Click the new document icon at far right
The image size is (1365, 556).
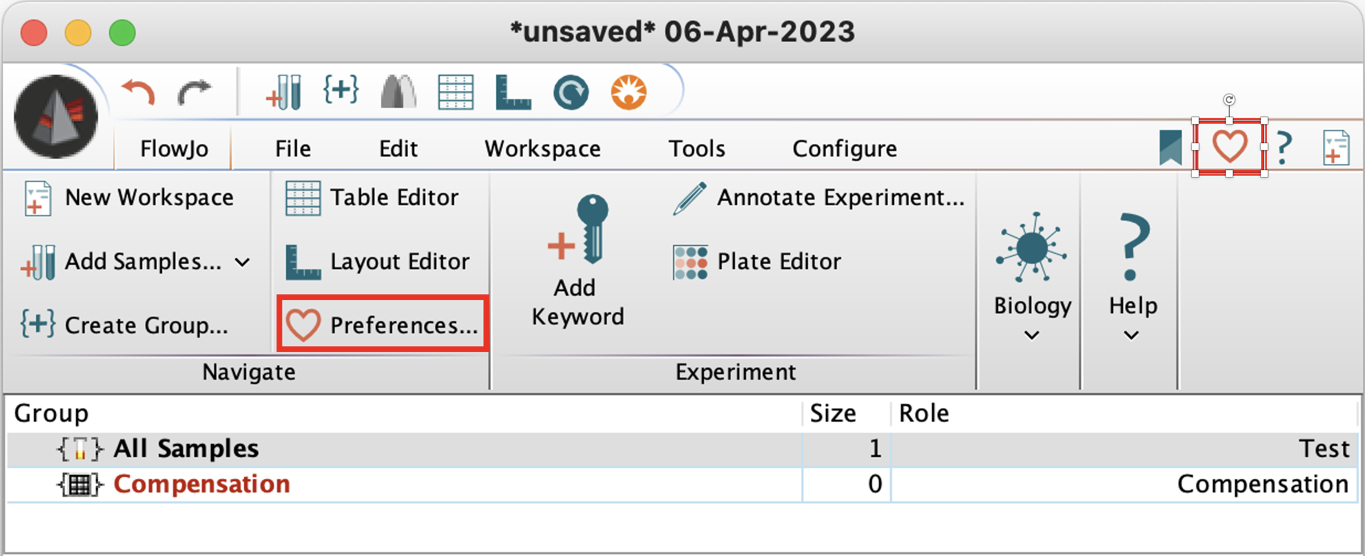tap(1335, 148)
